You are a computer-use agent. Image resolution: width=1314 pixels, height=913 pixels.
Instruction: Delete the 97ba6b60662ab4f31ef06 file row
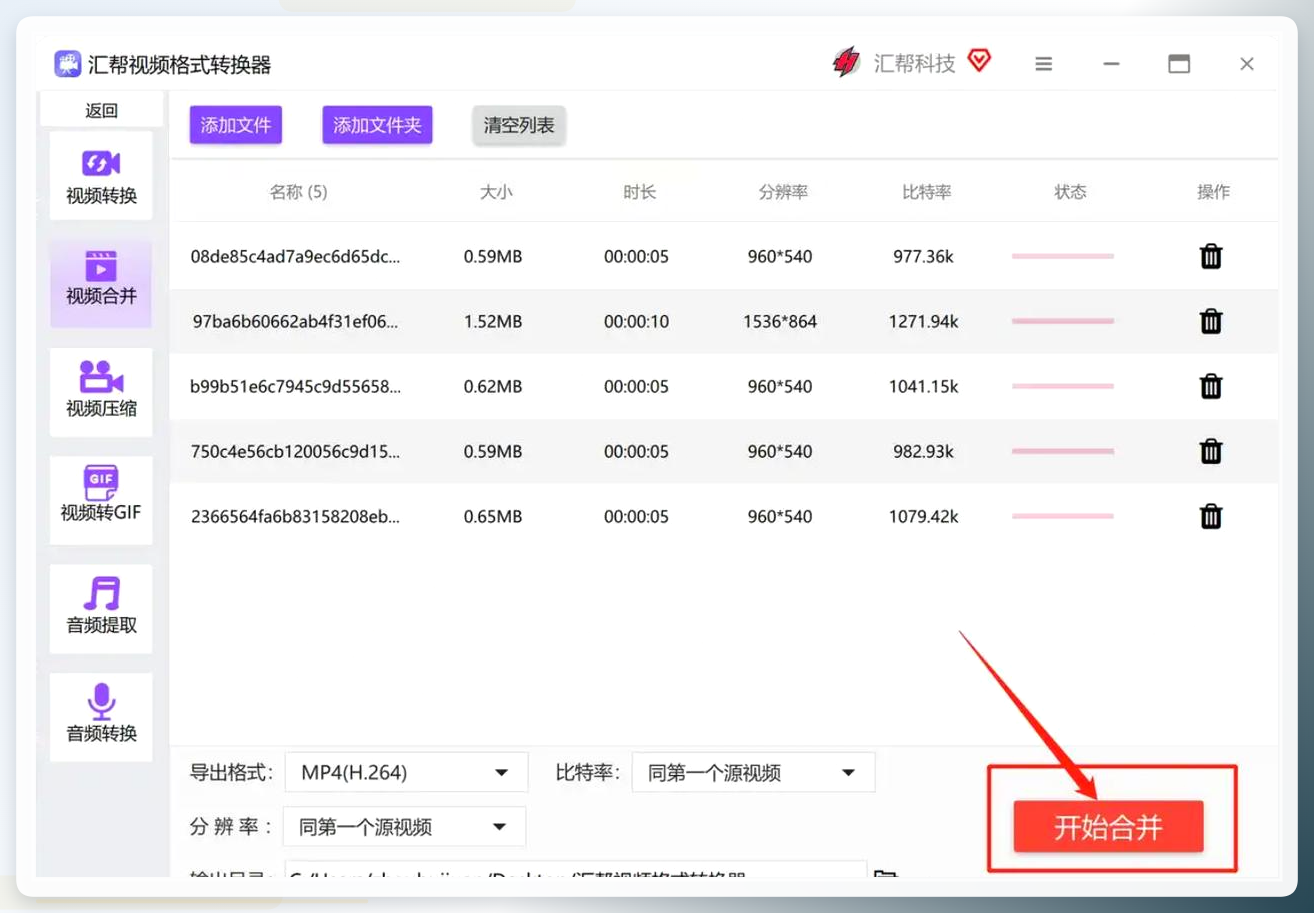point(1211,322)
